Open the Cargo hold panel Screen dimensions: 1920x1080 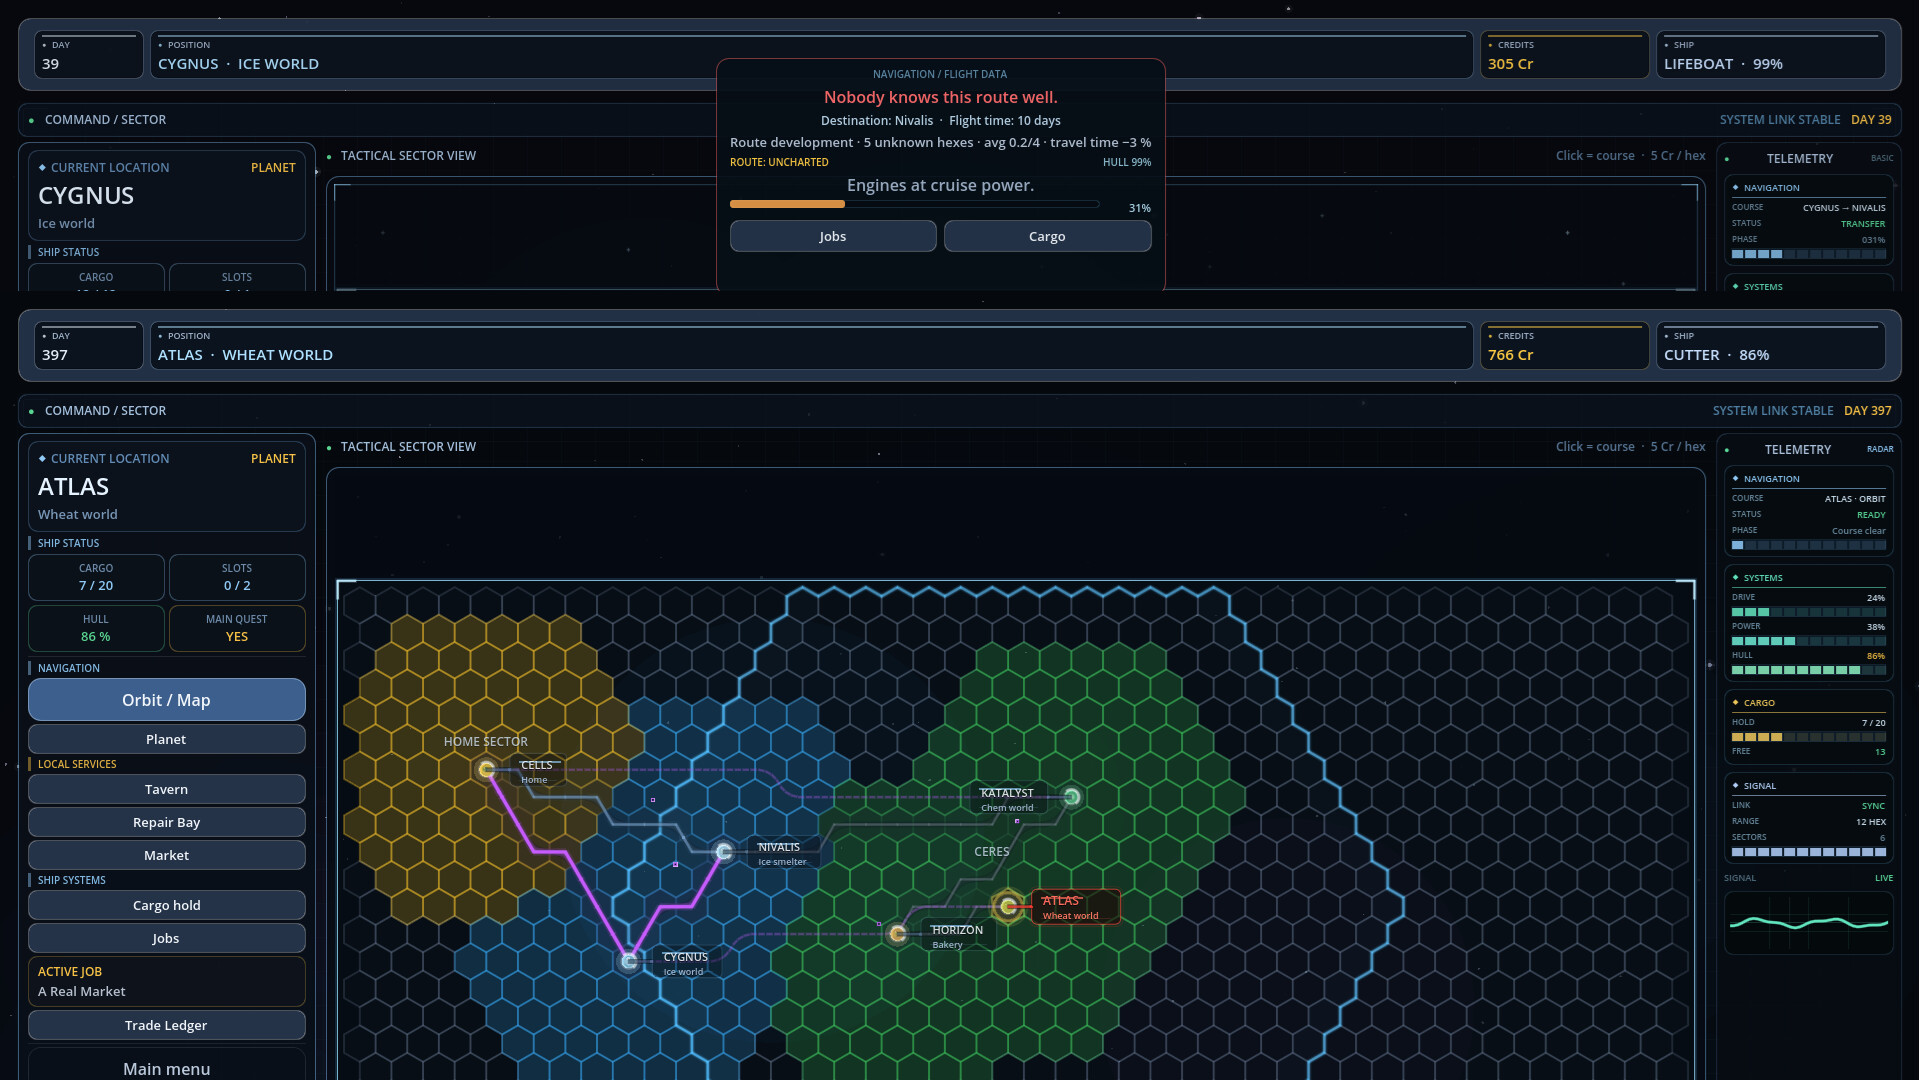coord(166,905)
